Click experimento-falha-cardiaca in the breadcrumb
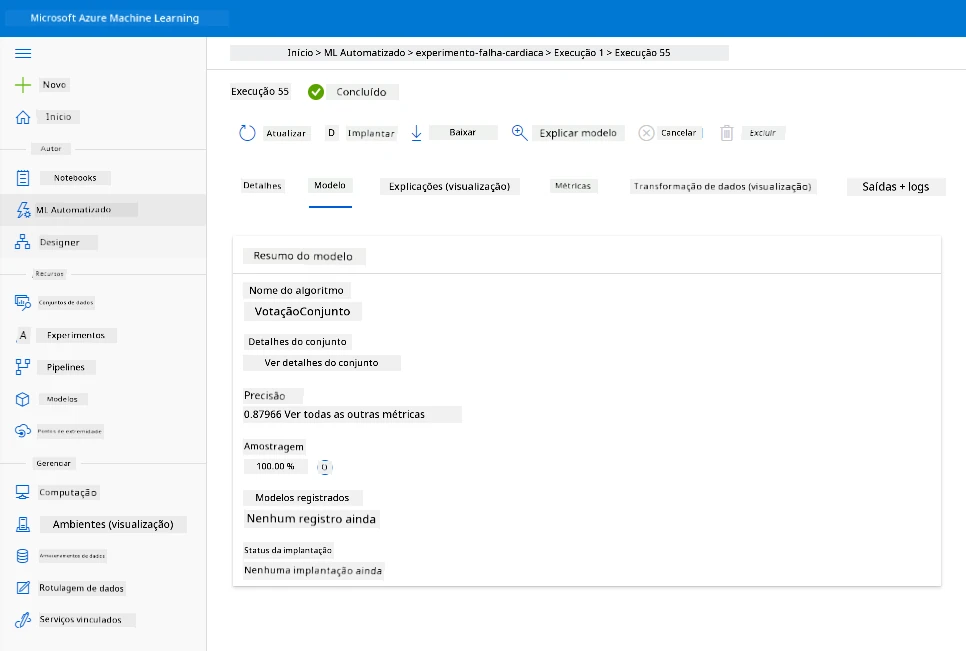The height and width of the screenshot is (651, 966). click(x=479, y=53)
